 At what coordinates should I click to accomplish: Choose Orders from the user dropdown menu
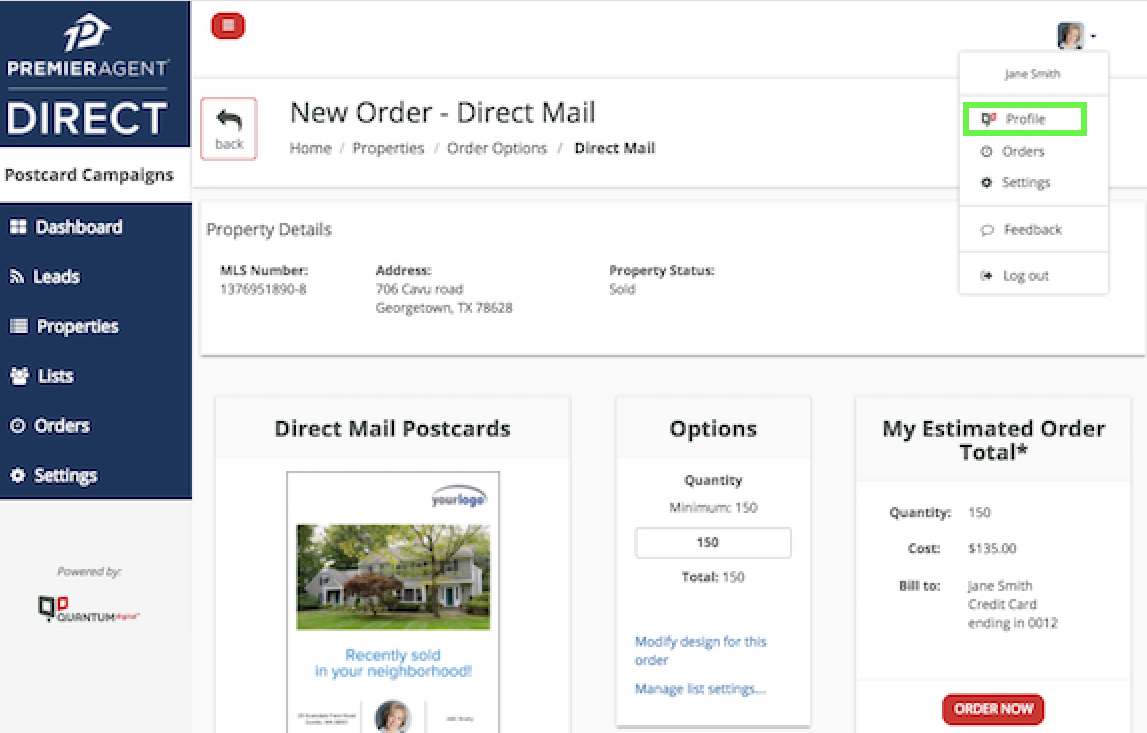[x=1022, y=152]
